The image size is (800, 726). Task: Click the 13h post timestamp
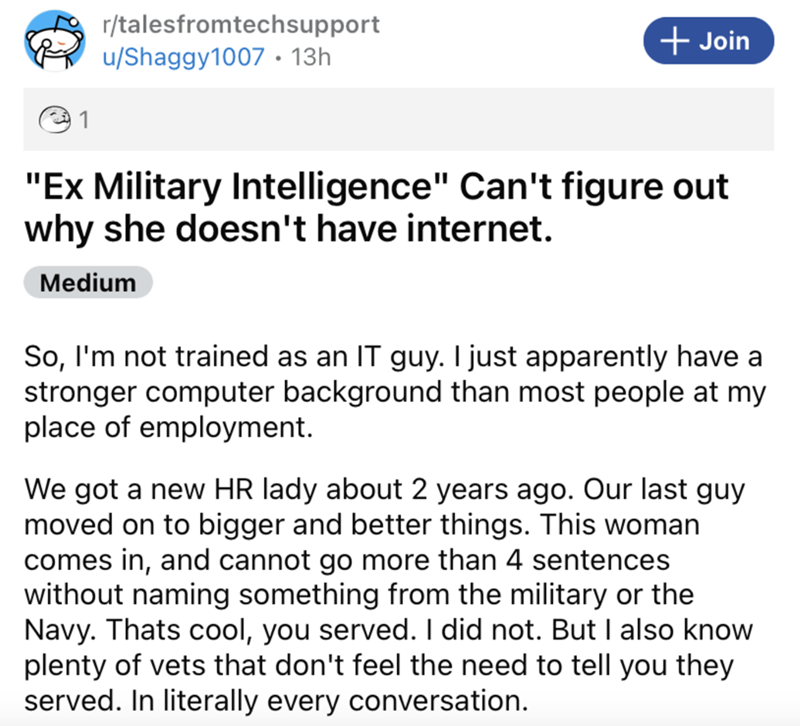310,57
